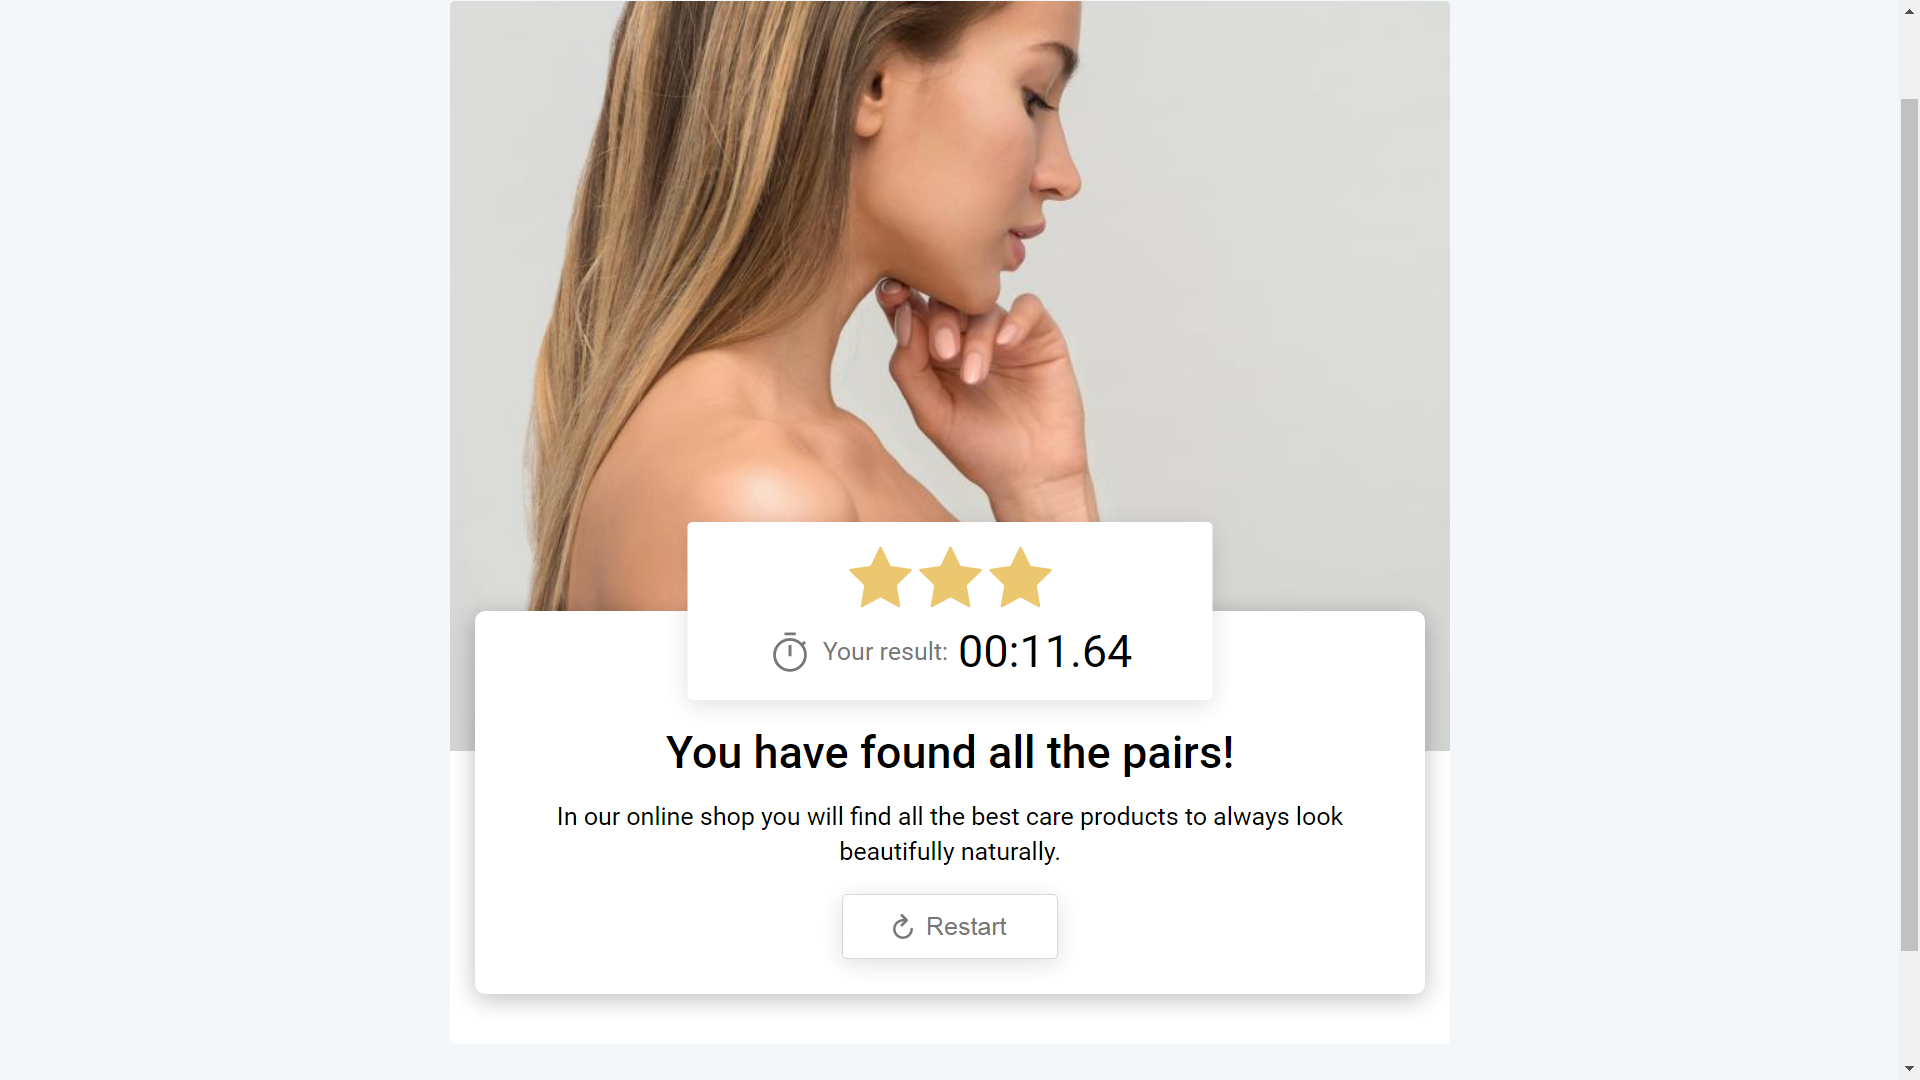Viewport: 1920px width, 1080px height.
Task: Click 'You have found all the pairs!' heading
Action: pyautogui.click(x=950, y=752)
